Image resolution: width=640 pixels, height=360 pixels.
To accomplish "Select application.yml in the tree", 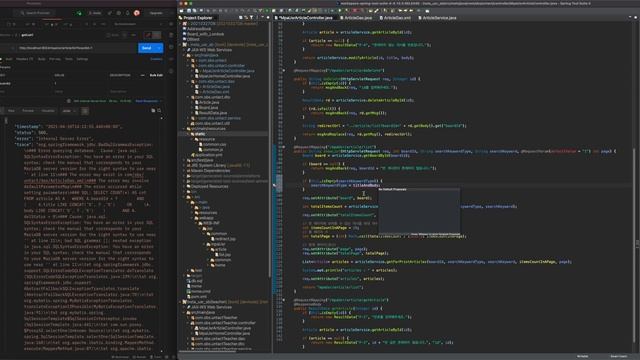I will pos(208,155).
